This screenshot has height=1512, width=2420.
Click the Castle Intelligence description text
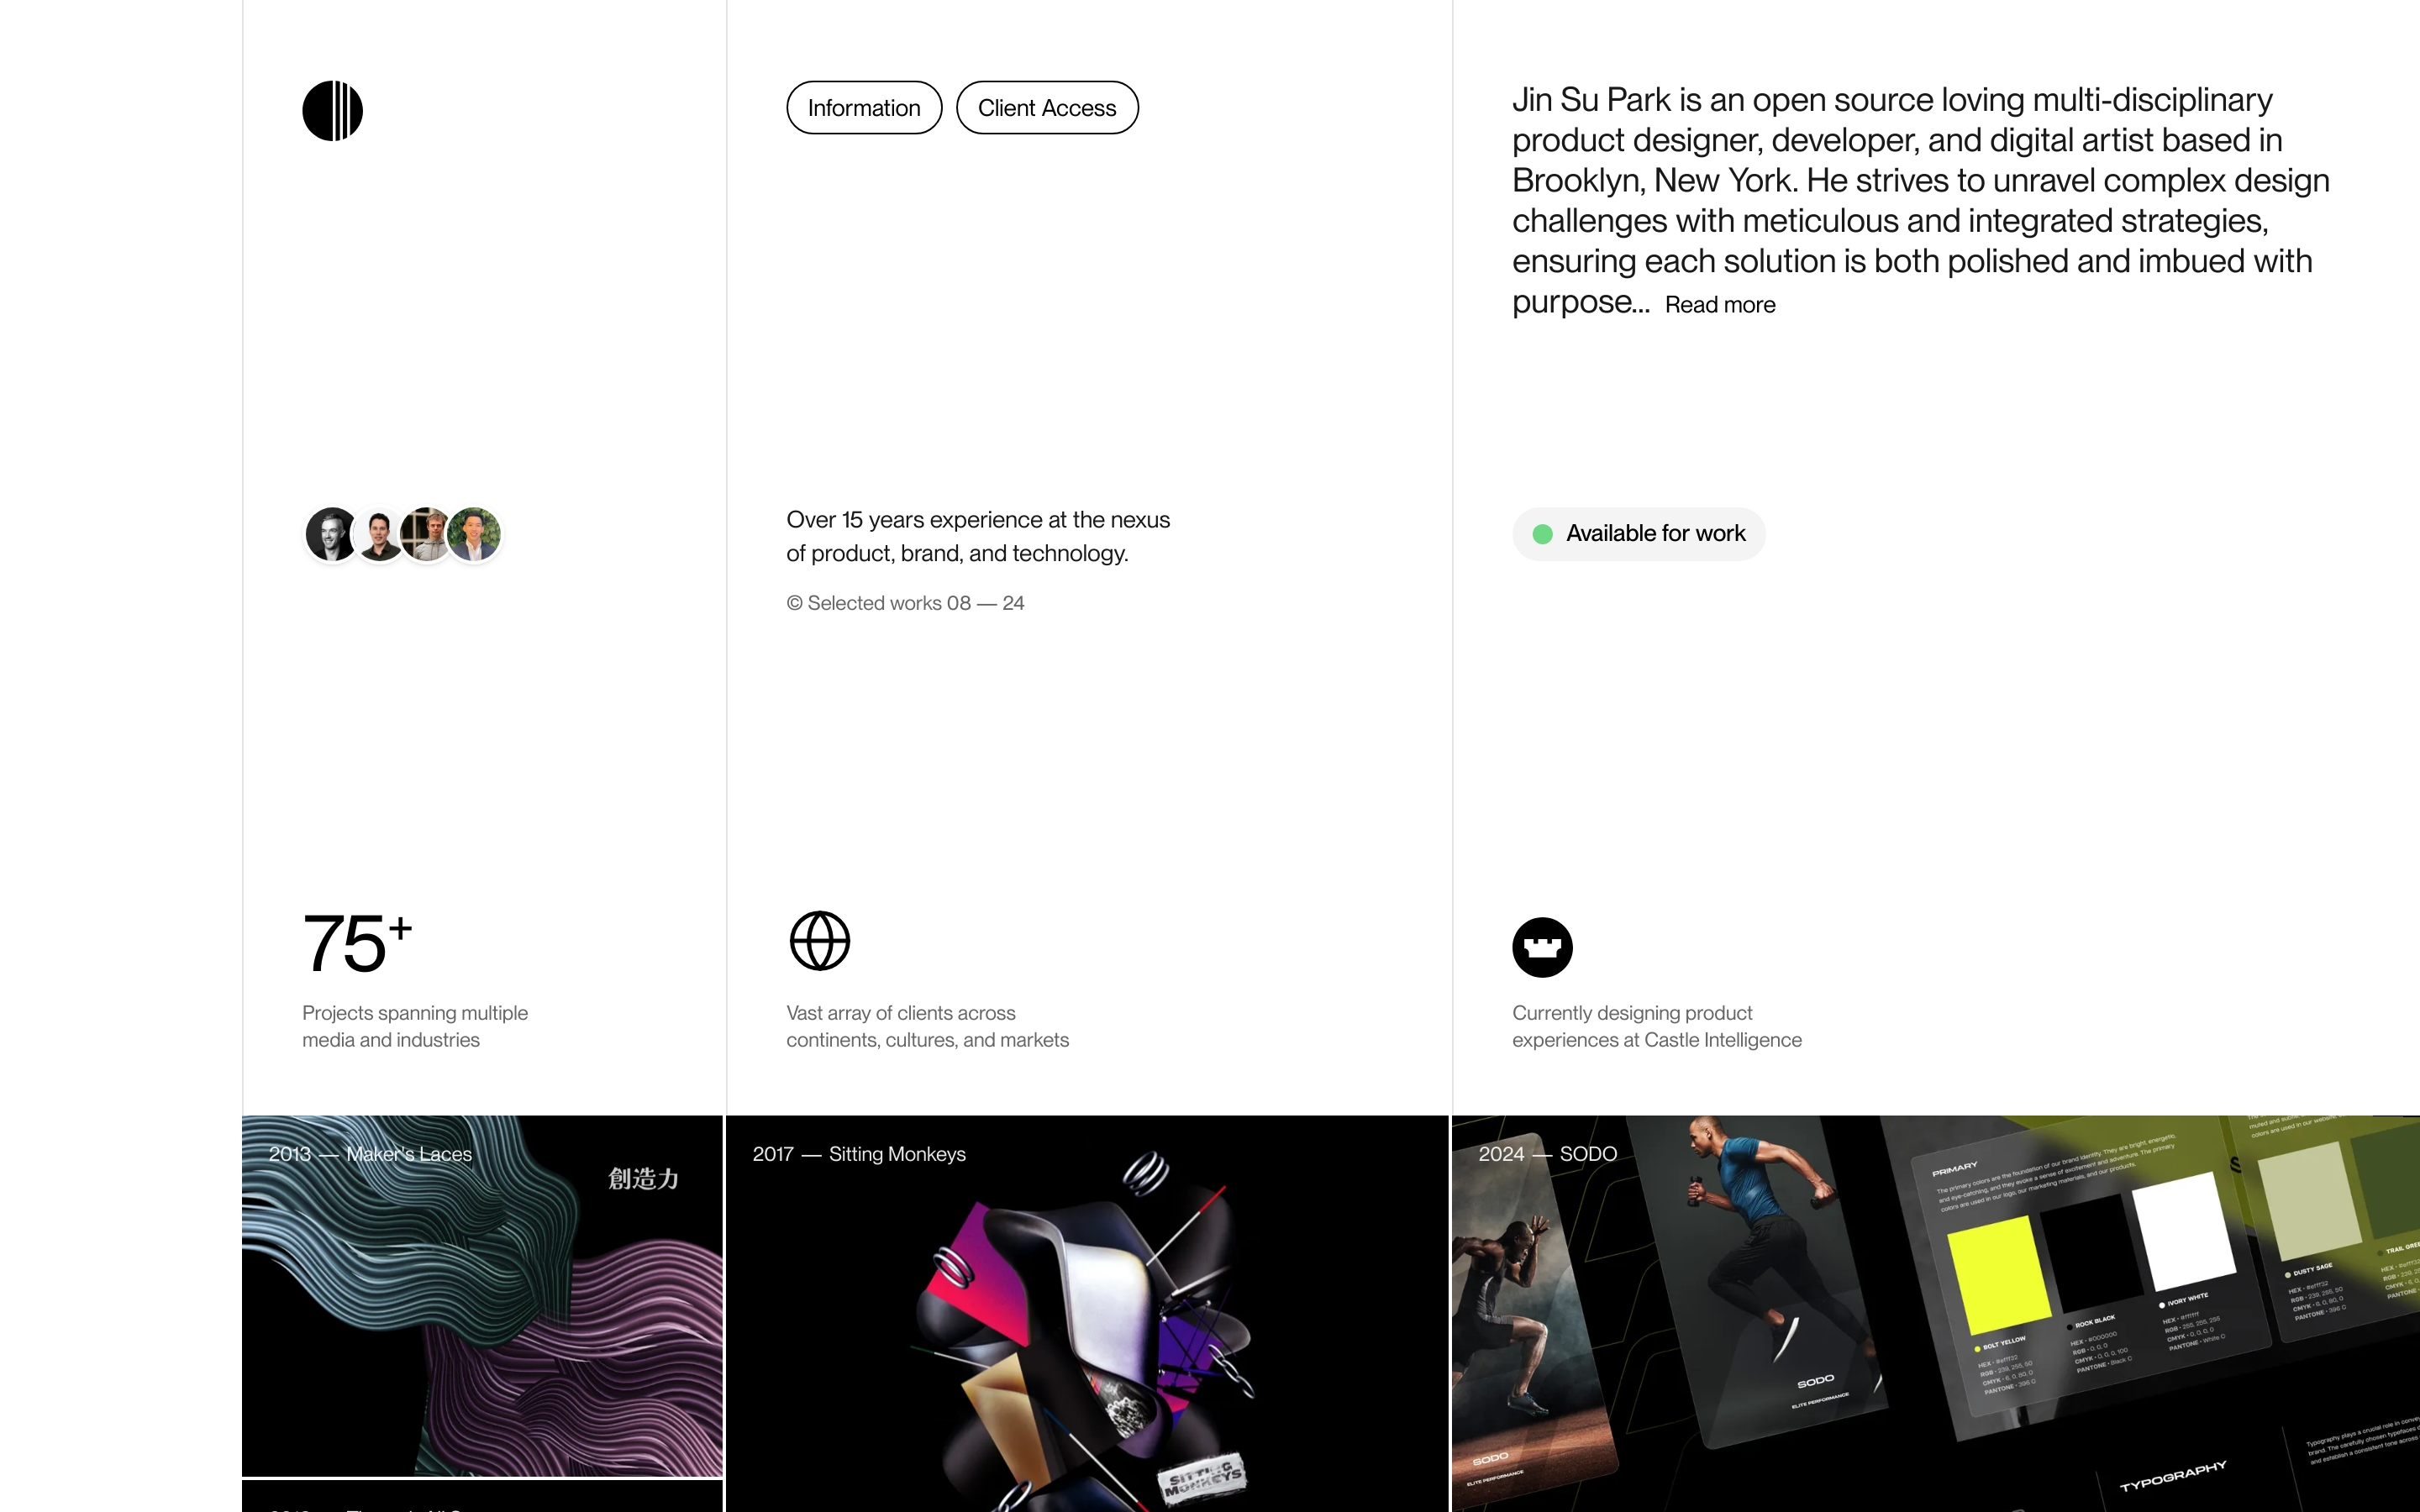coord(1657,1026)
